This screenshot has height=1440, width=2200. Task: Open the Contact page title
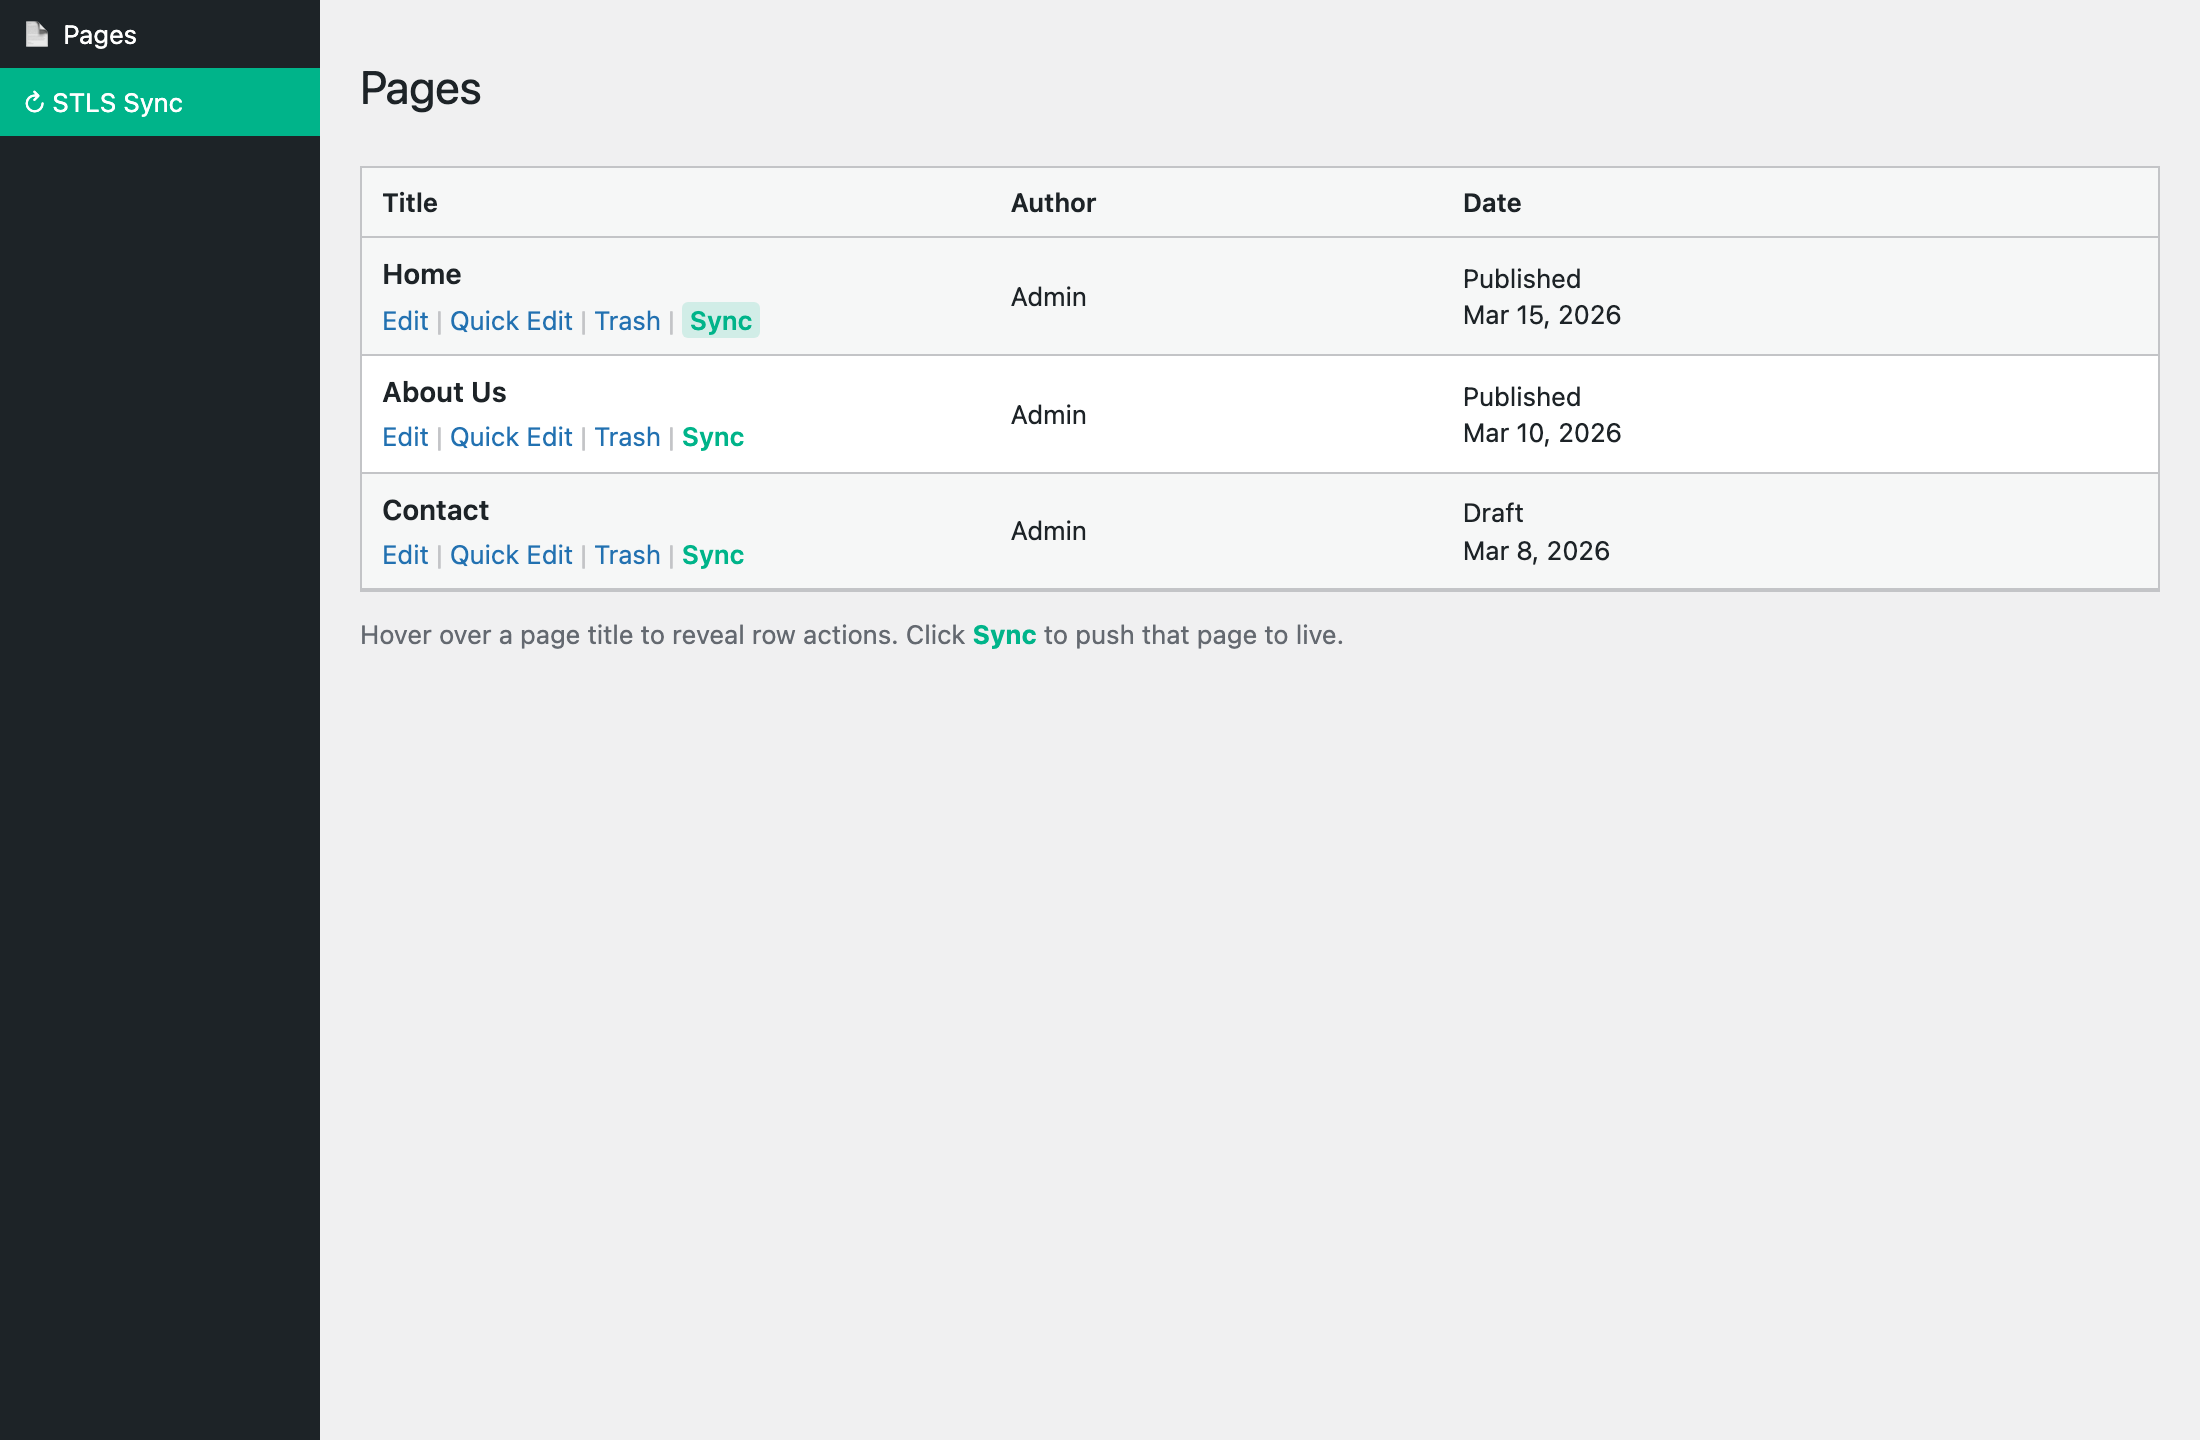point(435,510)
